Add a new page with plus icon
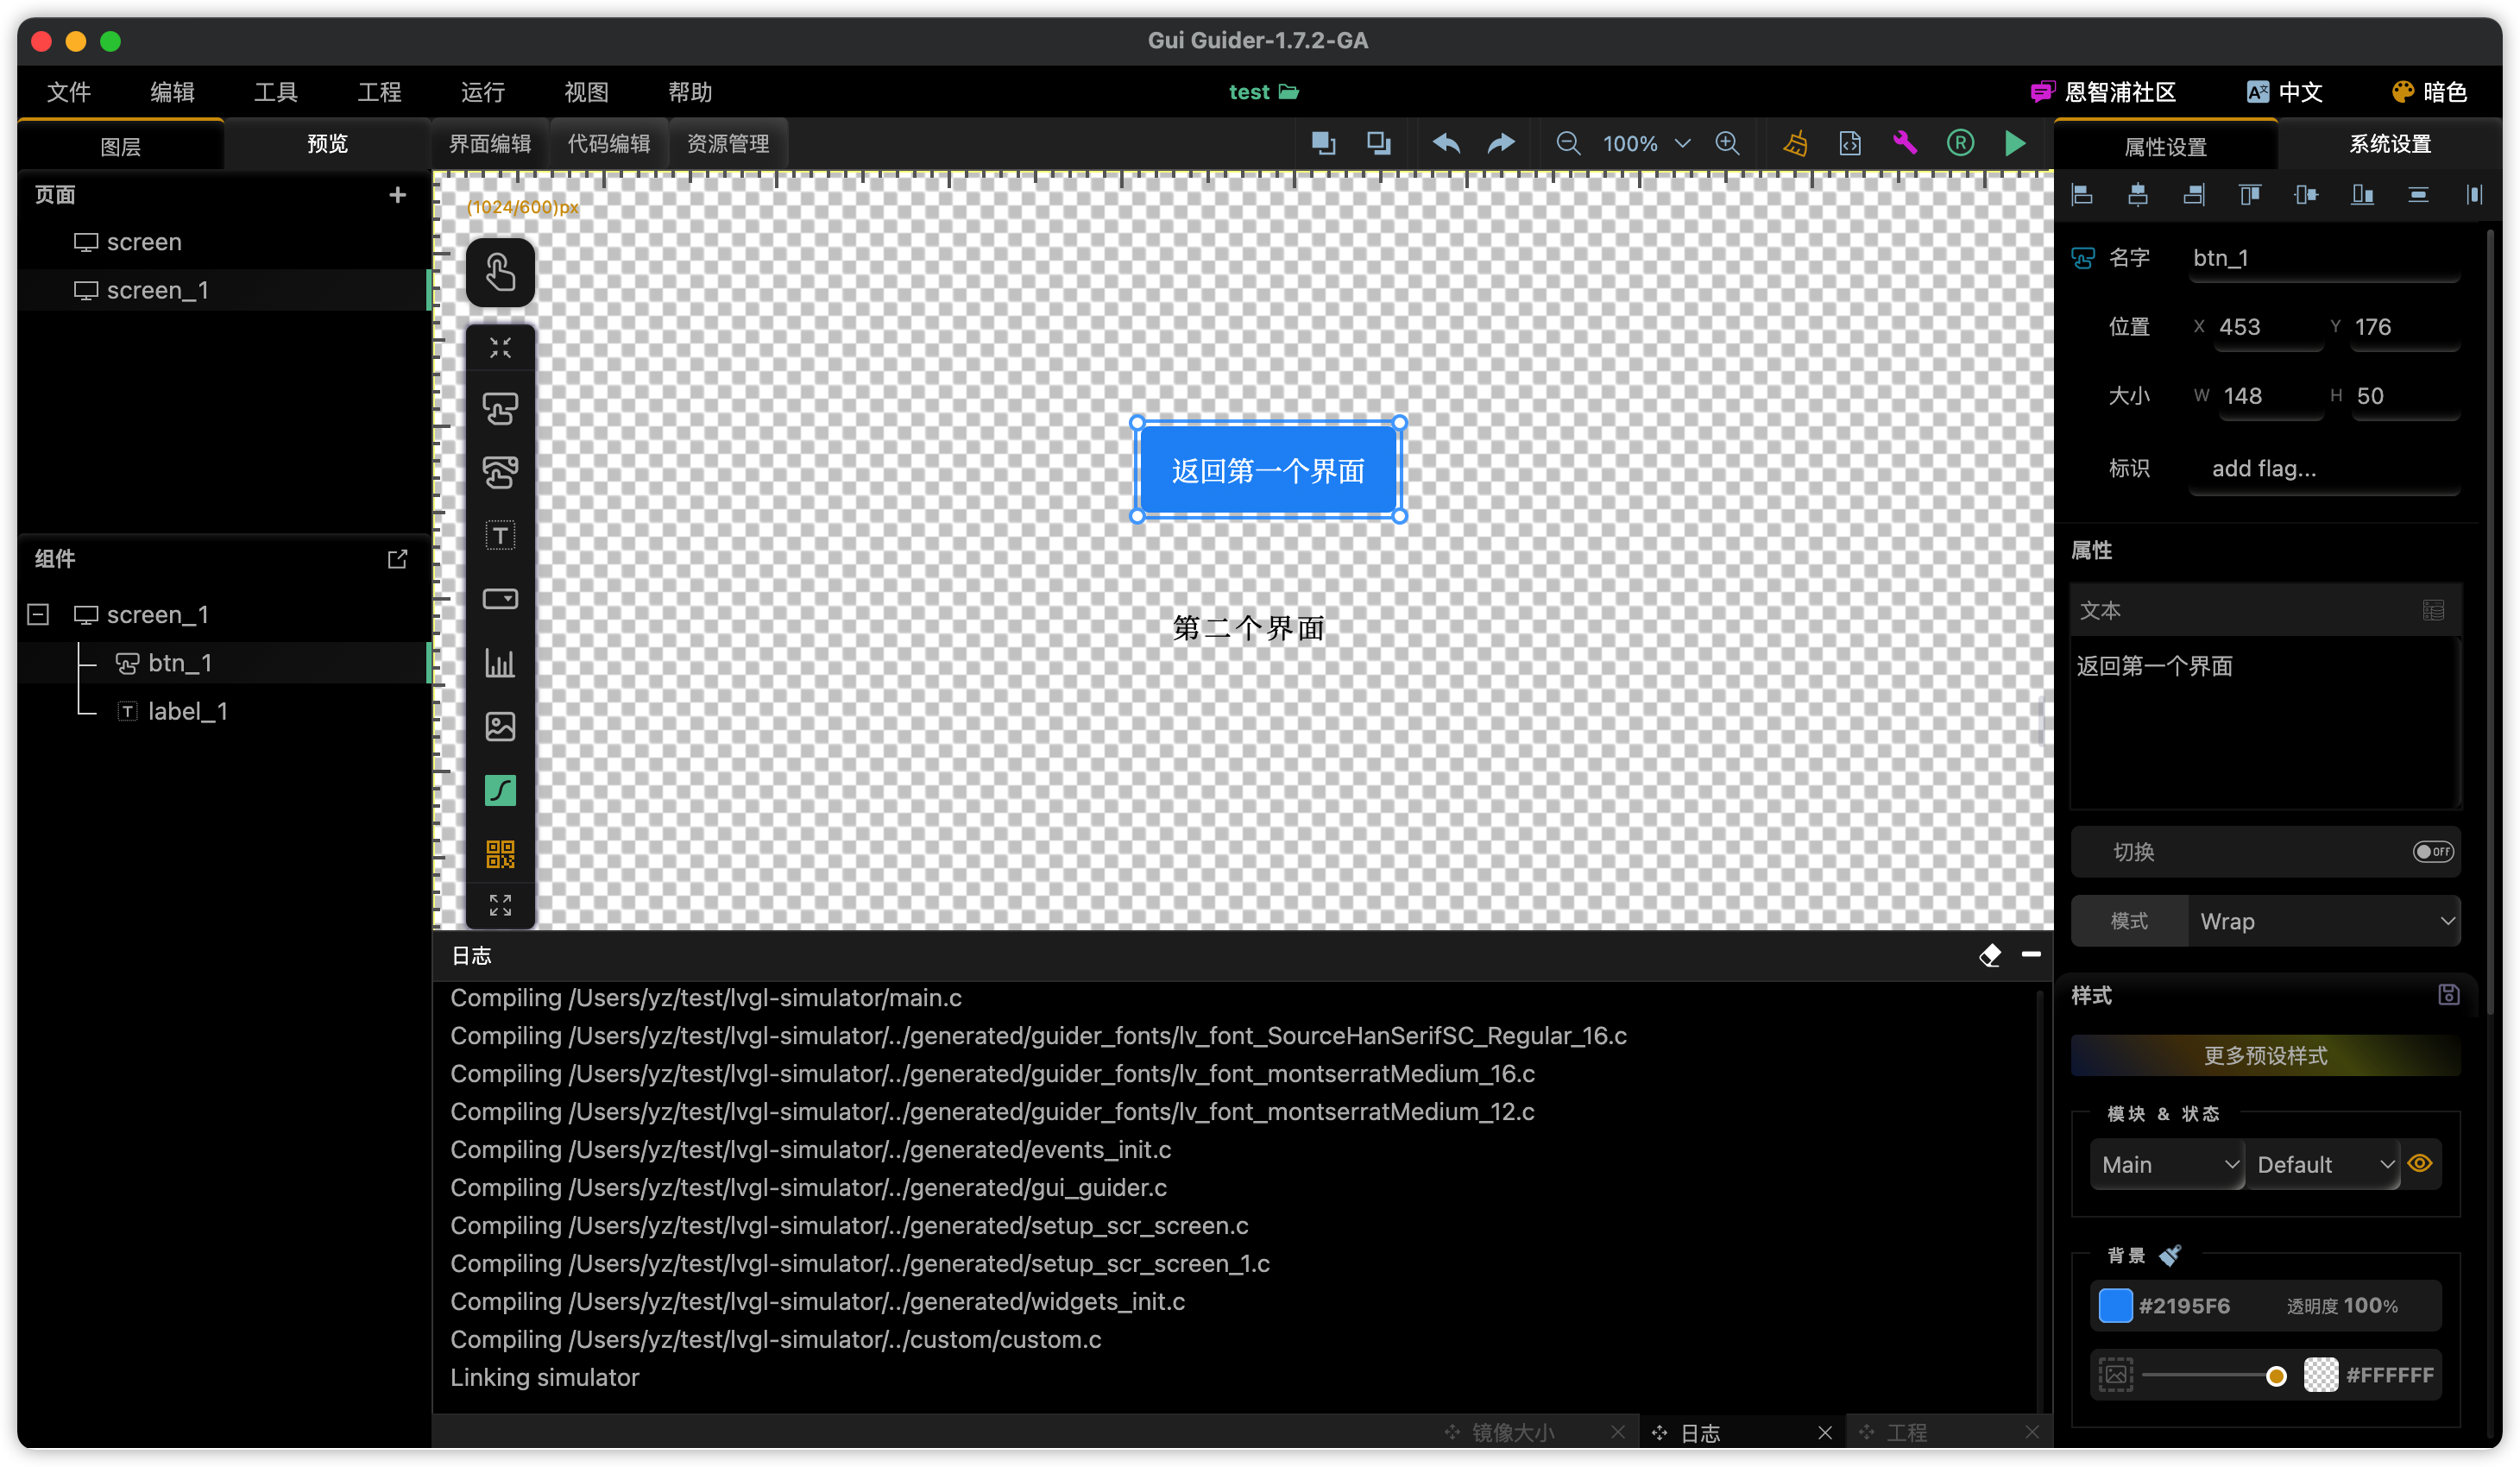2520x1467 pixels. 397,194
